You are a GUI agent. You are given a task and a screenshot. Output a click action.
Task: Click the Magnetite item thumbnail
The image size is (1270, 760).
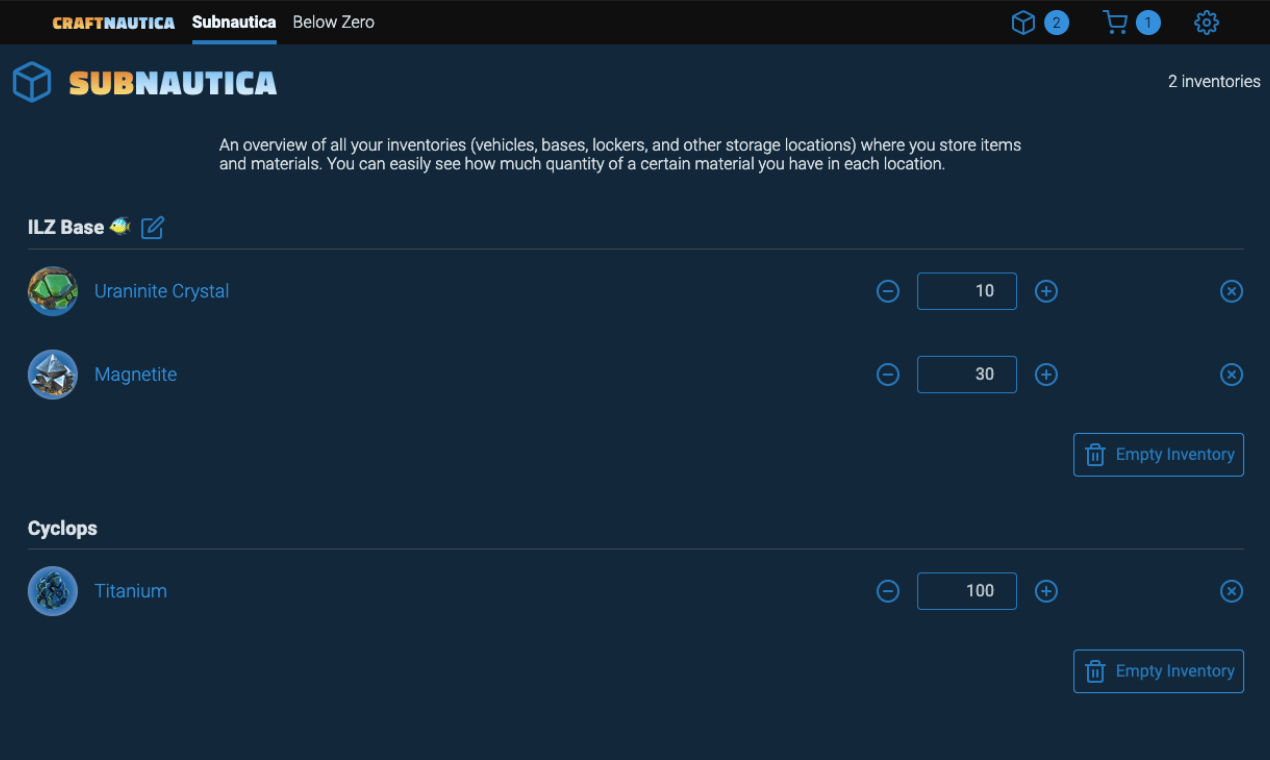coord(53,374)
